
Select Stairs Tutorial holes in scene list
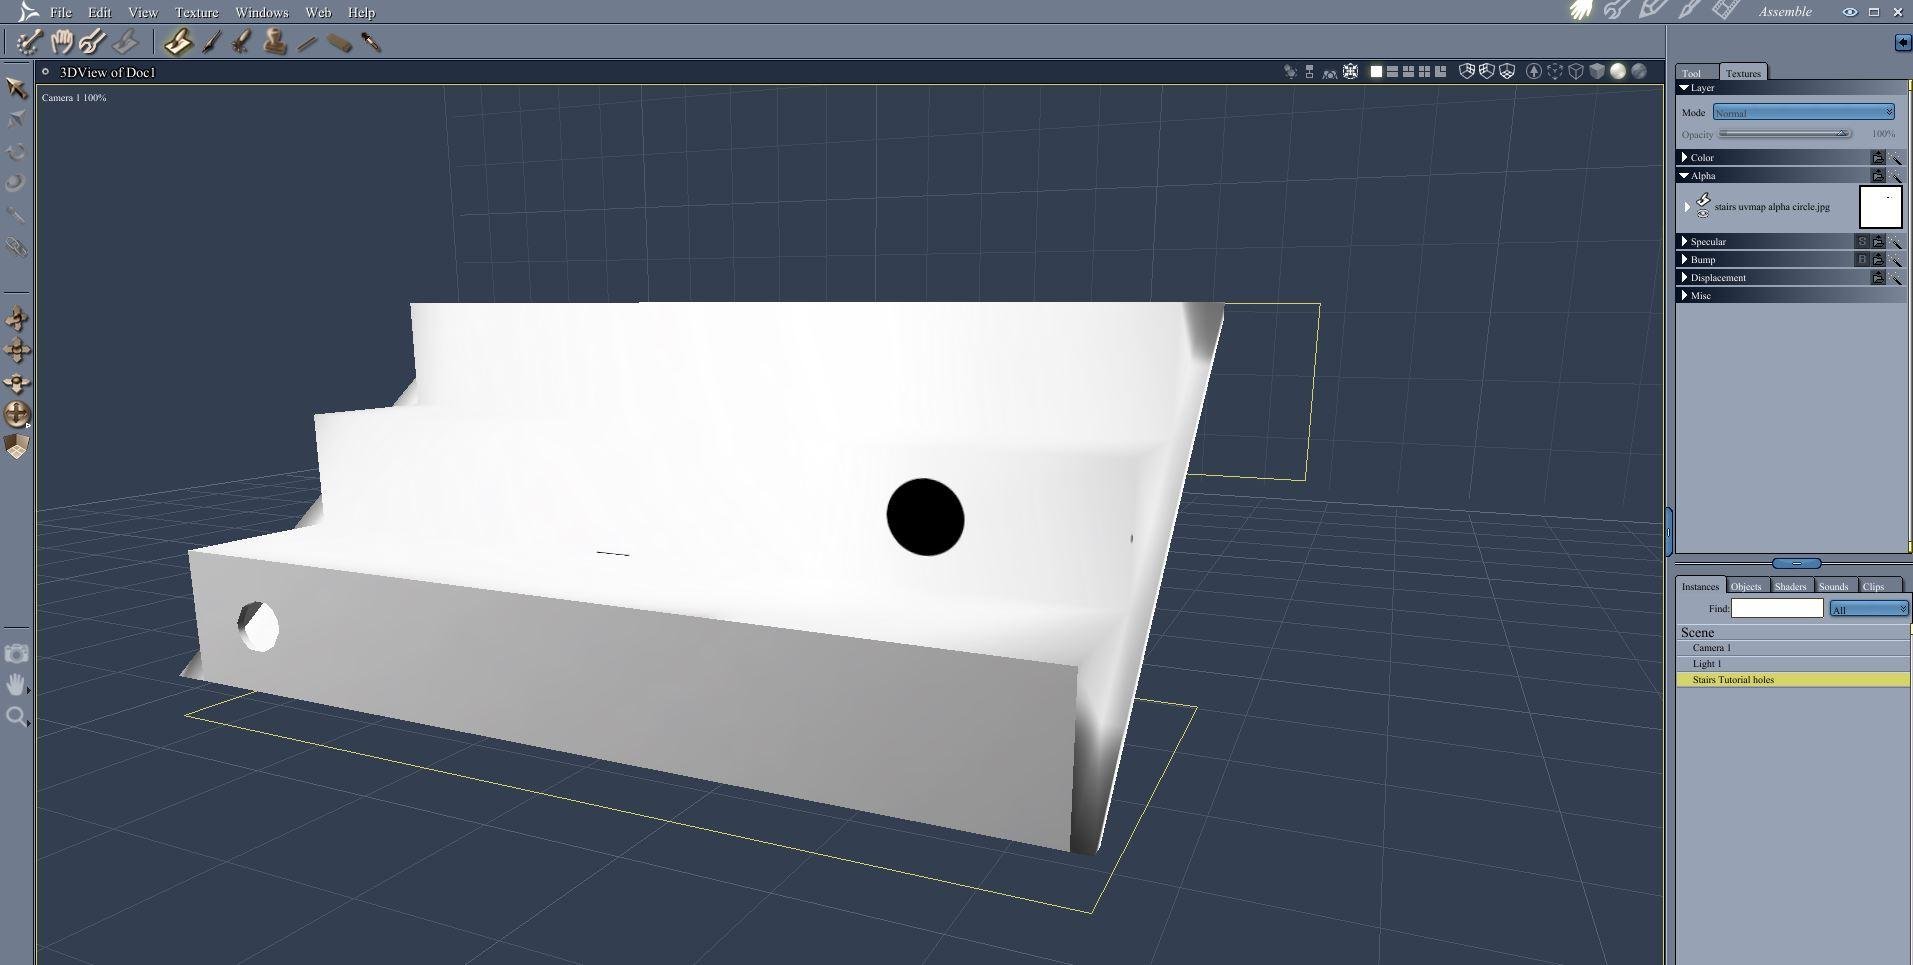tap(1793, 680)
